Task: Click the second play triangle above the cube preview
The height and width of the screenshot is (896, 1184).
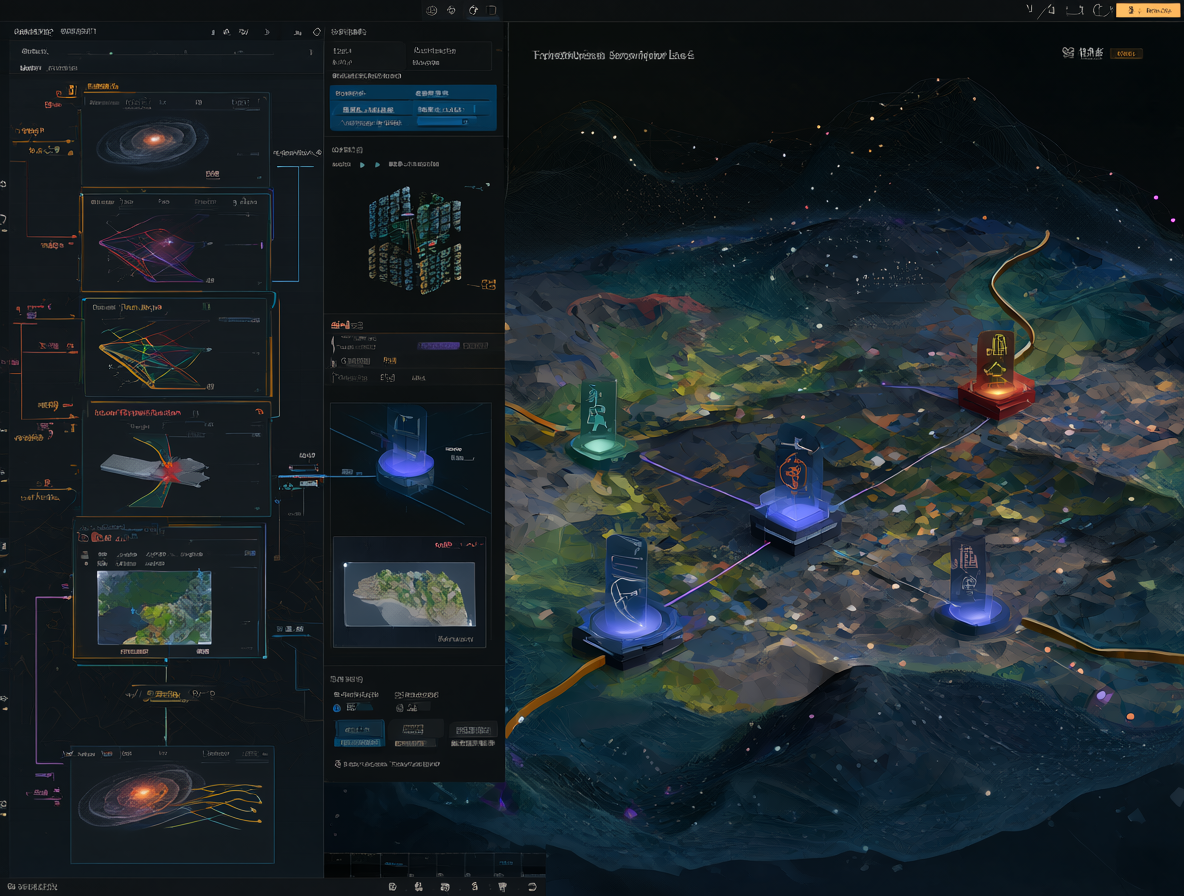Action: click(378, 165)
